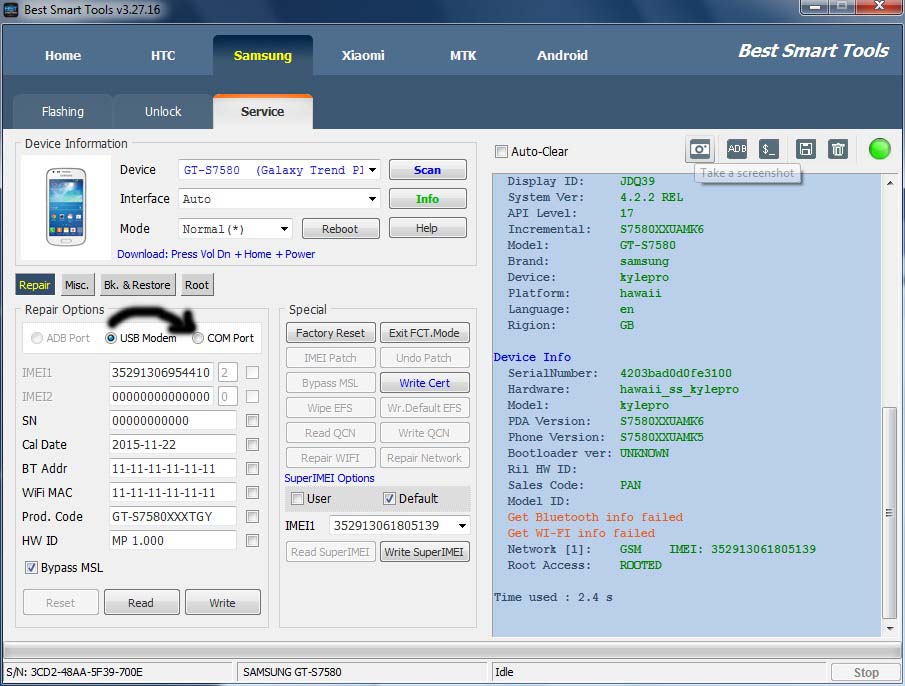Open the Root section tab
The width and height of the screenshot is (905, 686).
pyautogui.click(x=197, y=285)
